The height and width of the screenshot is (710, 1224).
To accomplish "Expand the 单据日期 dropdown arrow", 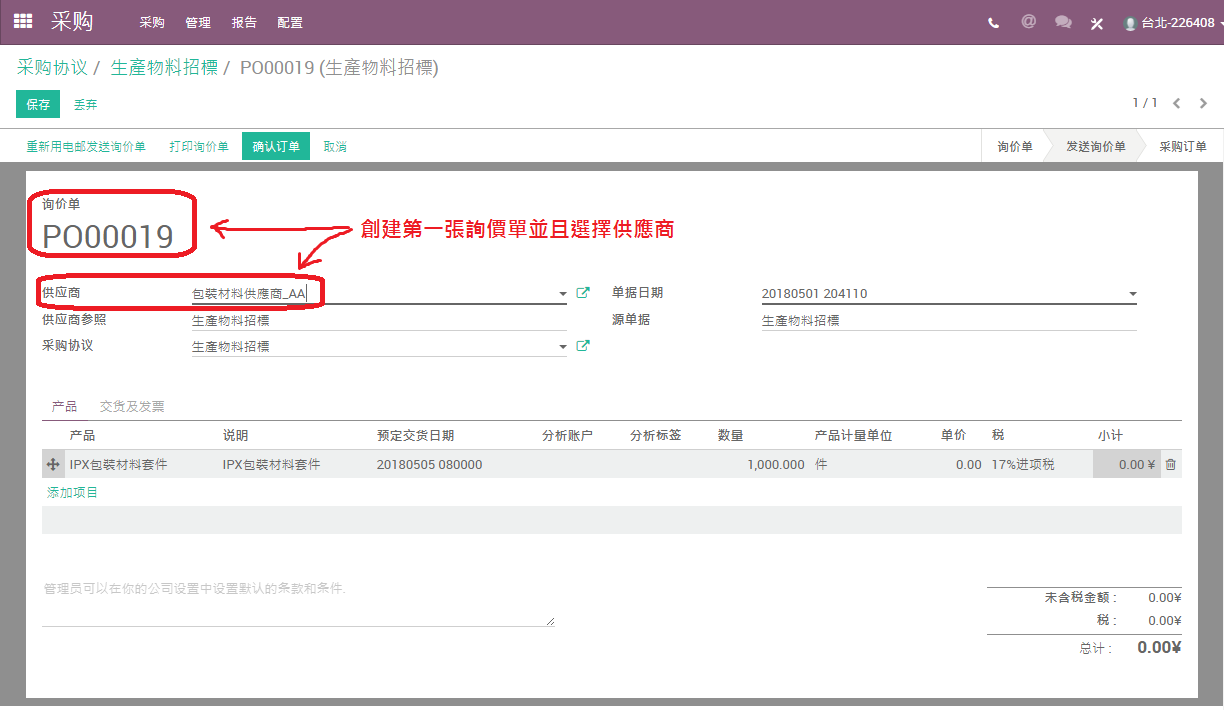I will pyautogui.click(x=1133, y=294).
